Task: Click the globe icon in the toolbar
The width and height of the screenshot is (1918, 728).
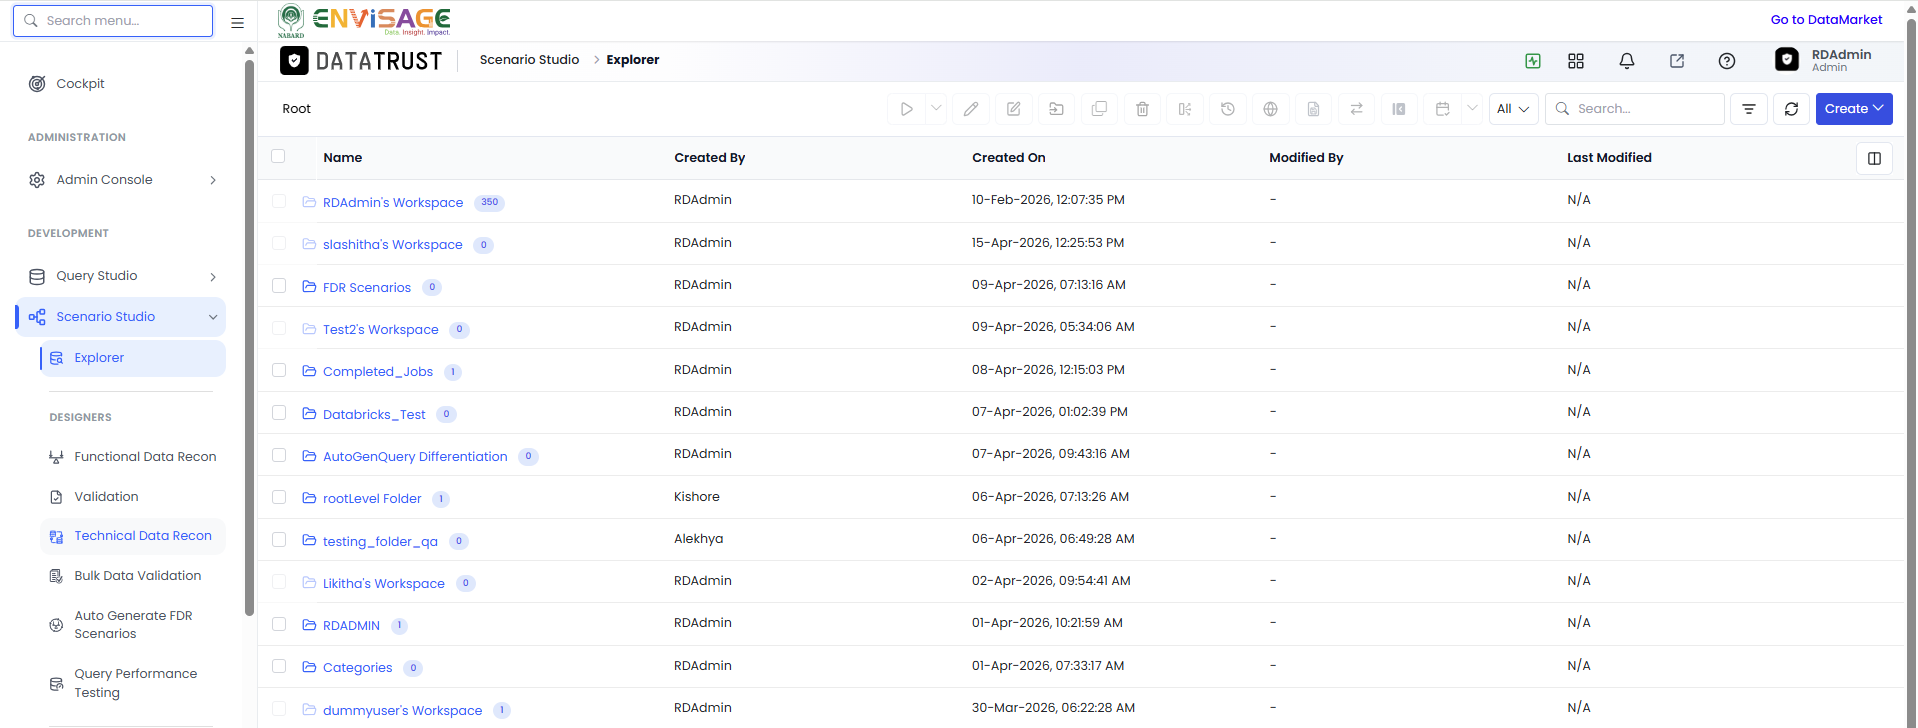Action: pyautogui.click(x=1271, y=109)
